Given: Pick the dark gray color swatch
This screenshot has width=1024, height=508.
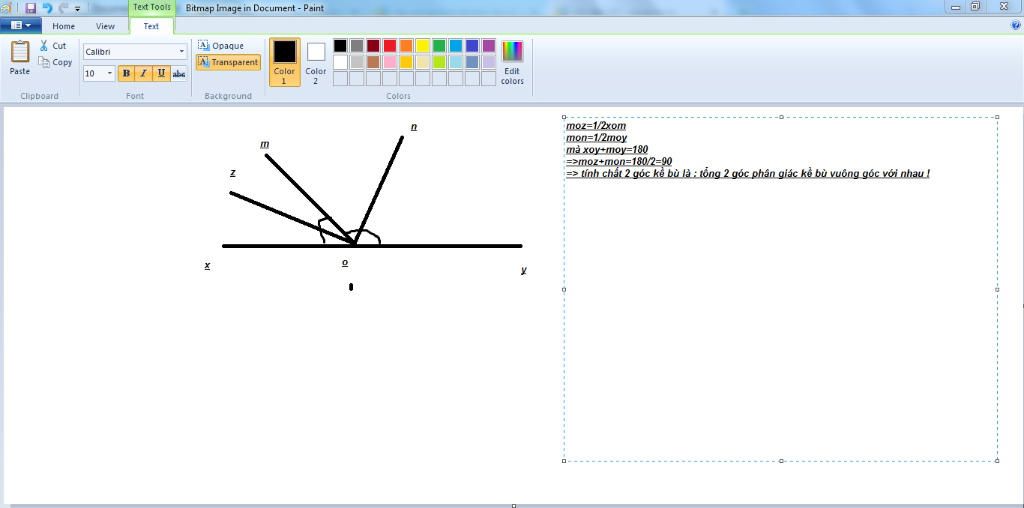Looking at the screenshot, I should click(357, 46).
